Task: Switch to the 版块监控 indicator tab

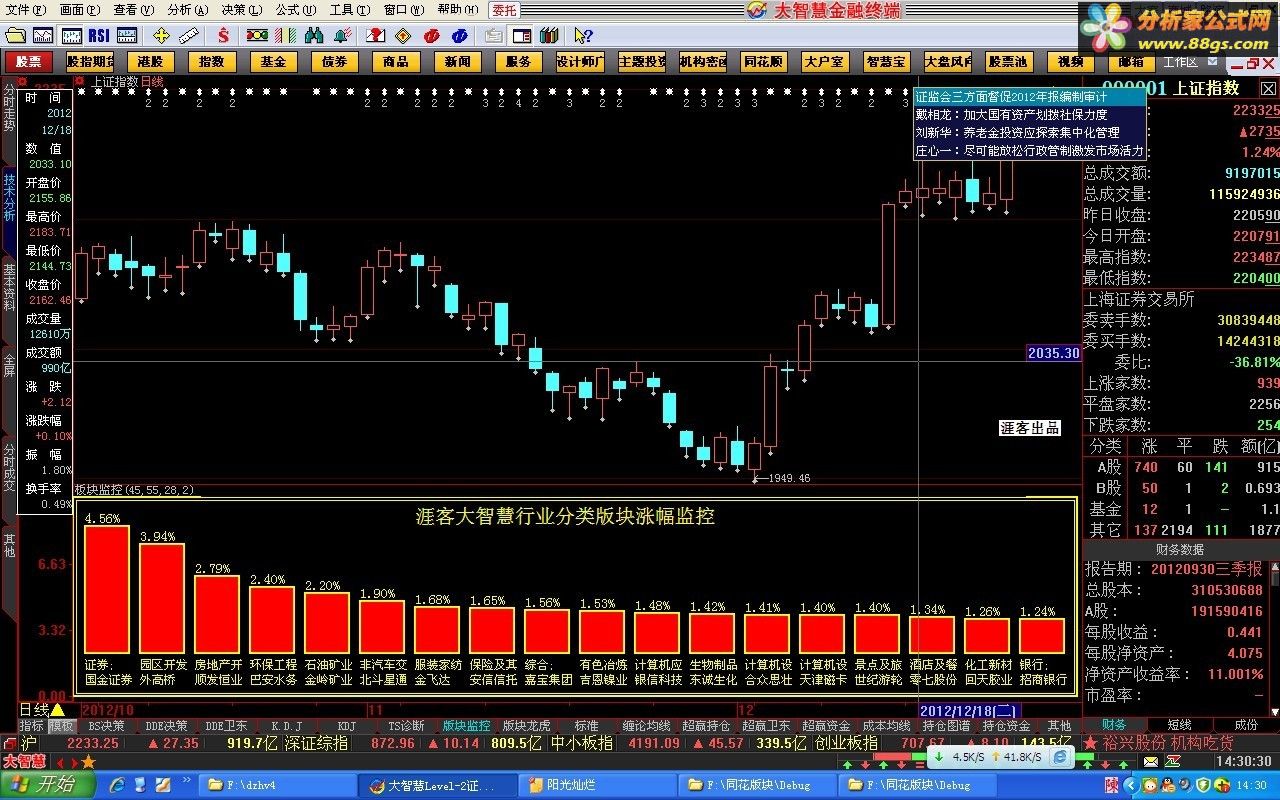Action: click(466, 725)
